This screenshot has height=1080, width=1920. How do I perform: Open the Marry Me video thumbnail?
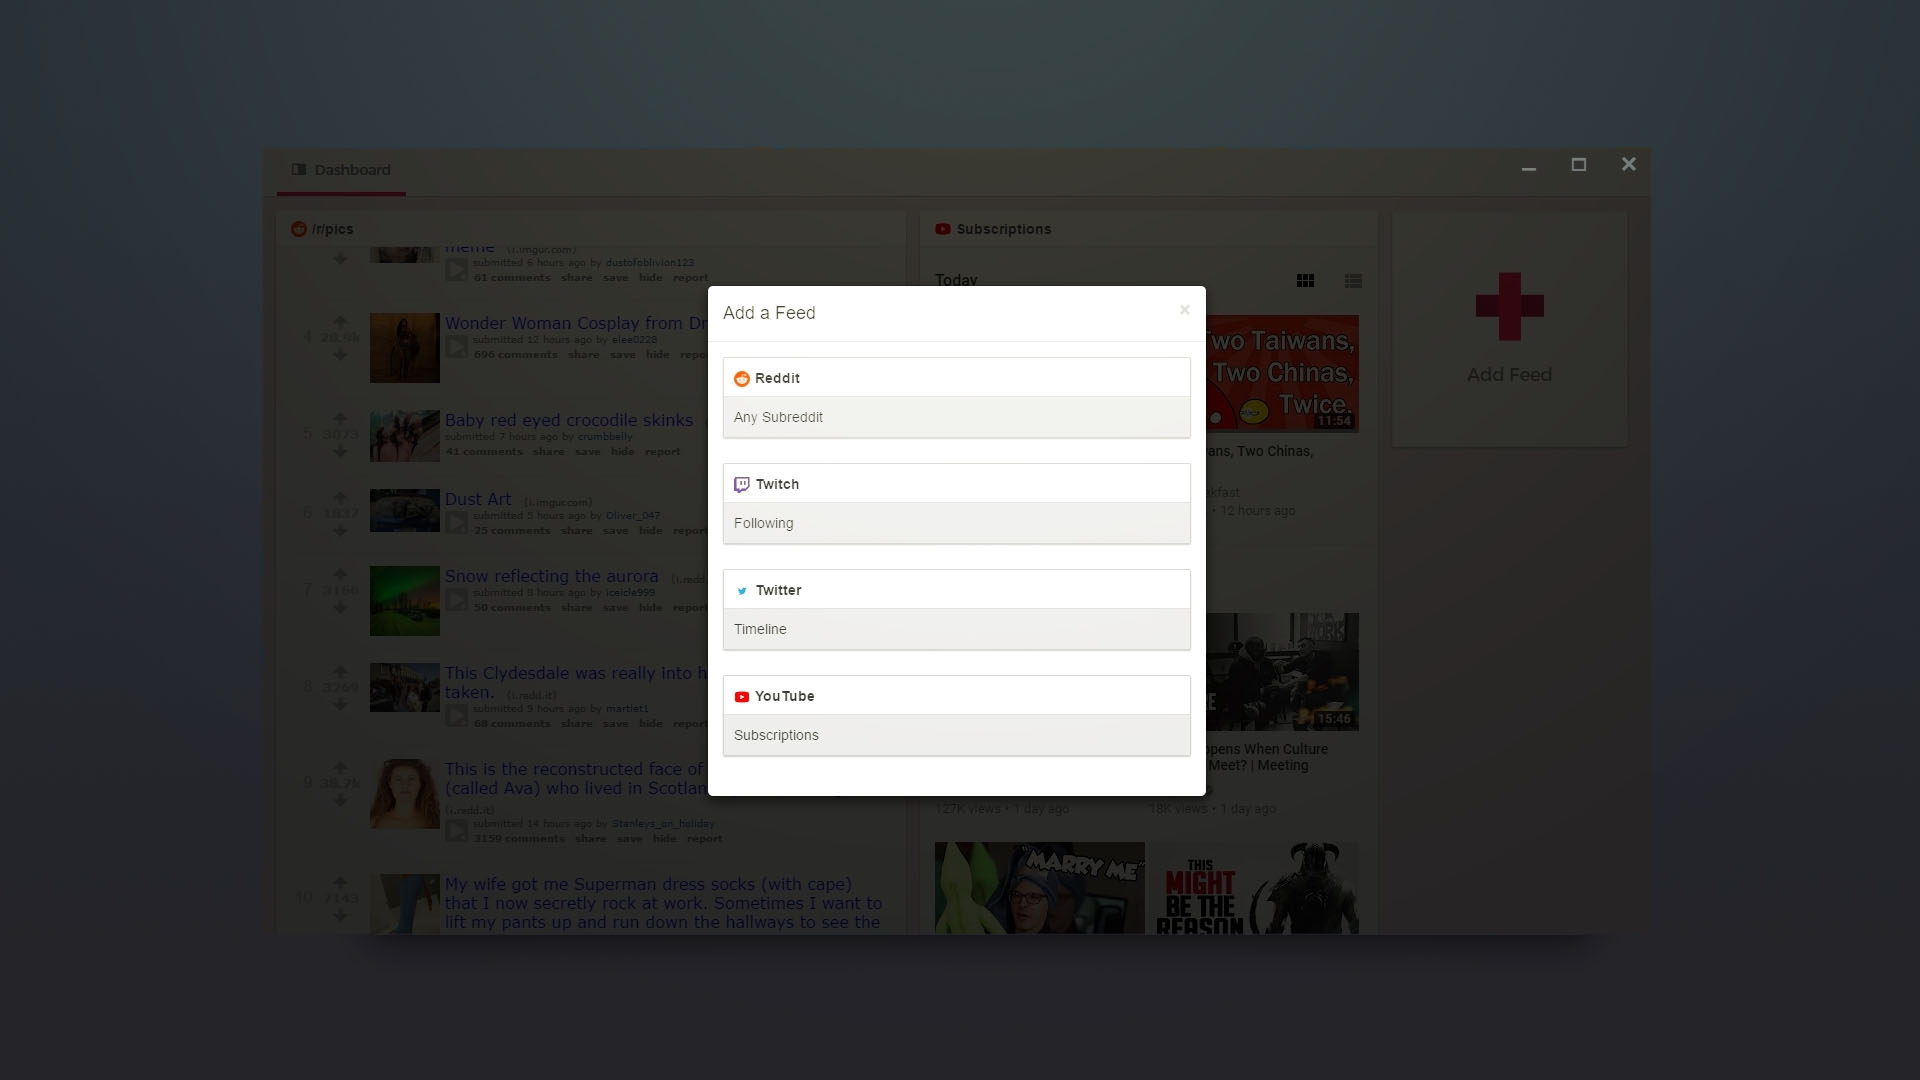[1040, 888]
